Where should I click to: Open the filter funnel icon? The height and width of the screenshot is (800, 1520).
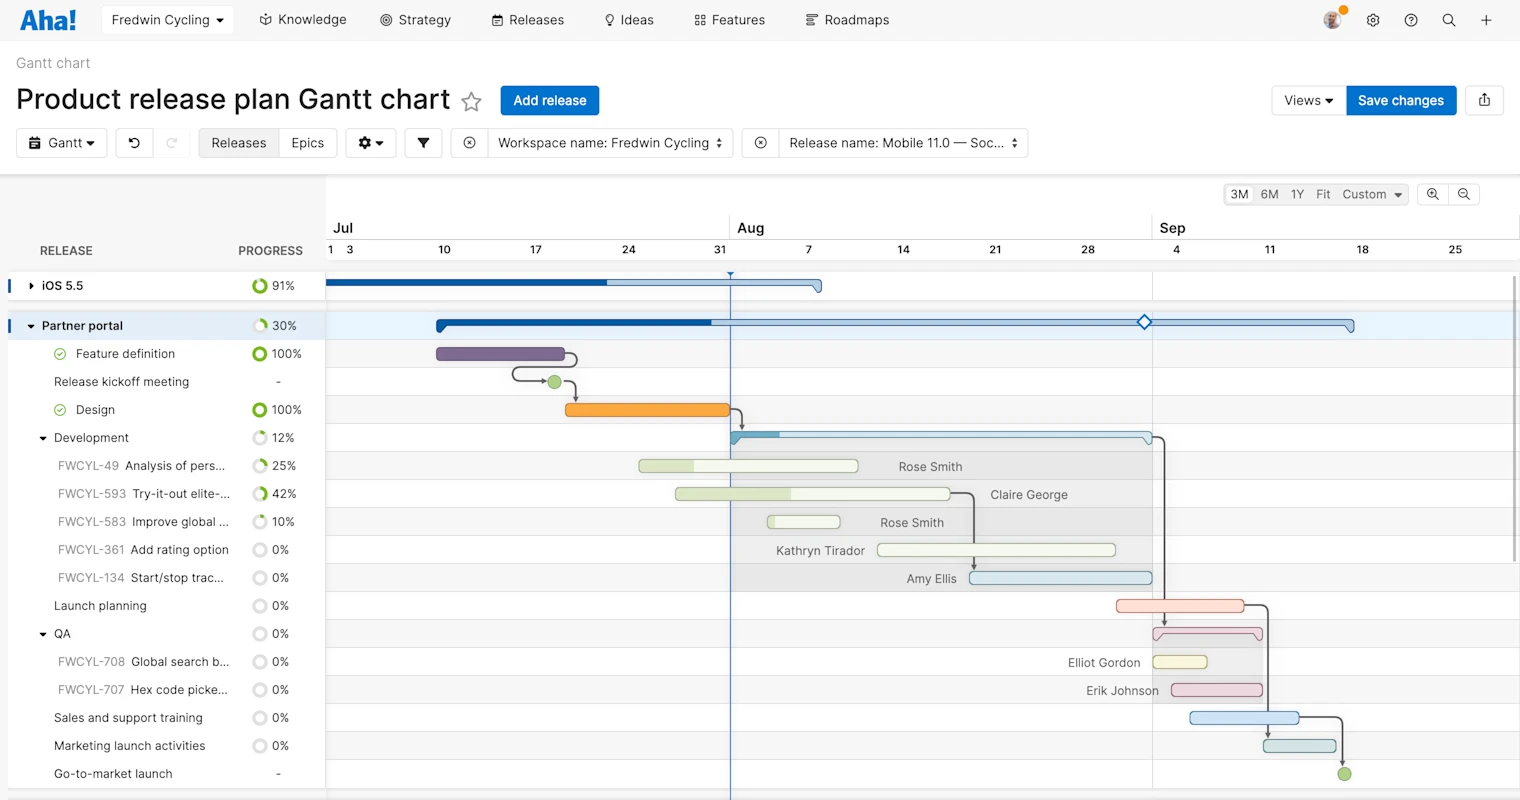point(423,143)
